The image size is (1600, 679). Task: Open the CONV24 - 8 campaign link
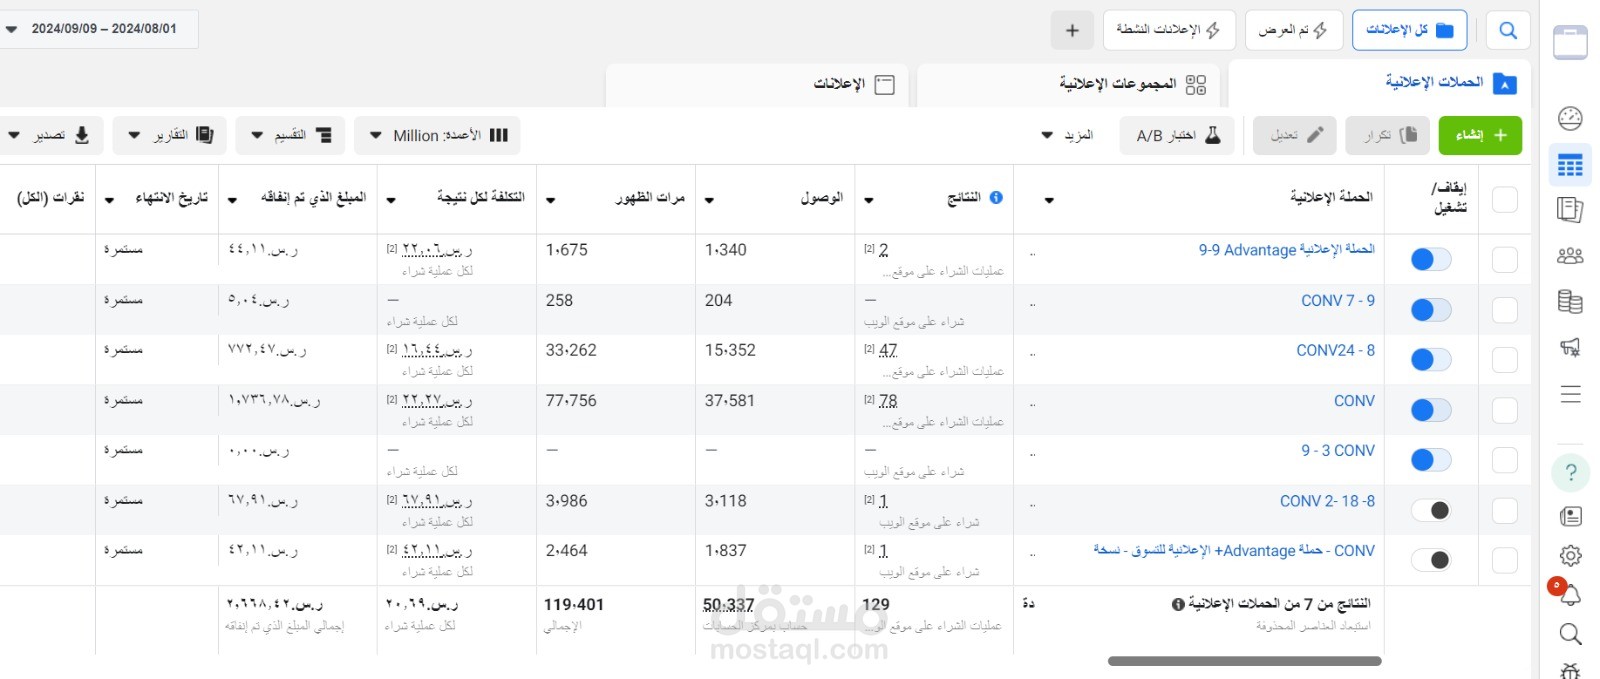pyautogui.click(x=1336, y=350)
